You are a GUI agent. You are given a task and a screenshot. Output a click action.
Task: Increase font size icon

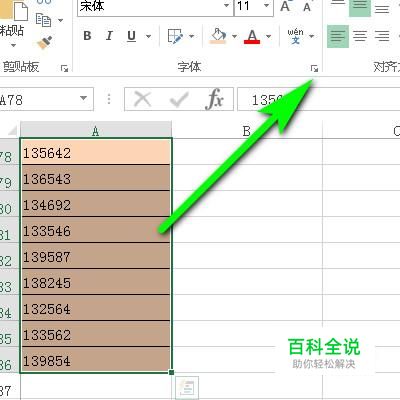coord(285,6)
